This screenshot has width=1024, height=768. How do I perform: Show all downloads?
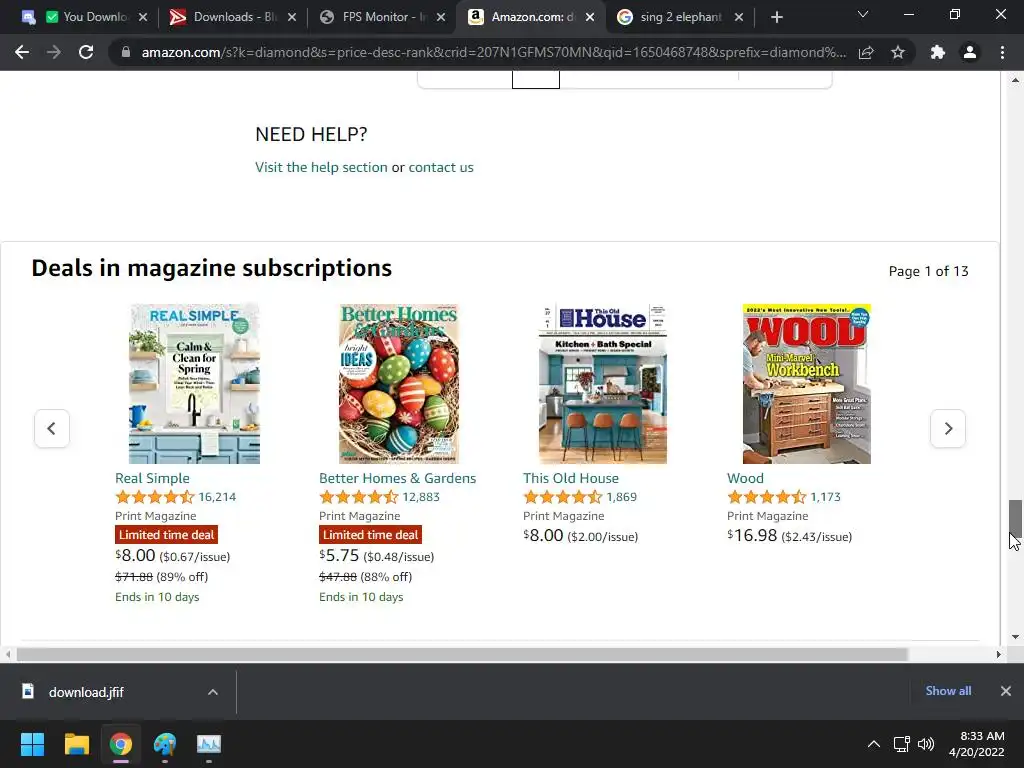(x=948, y=691)
